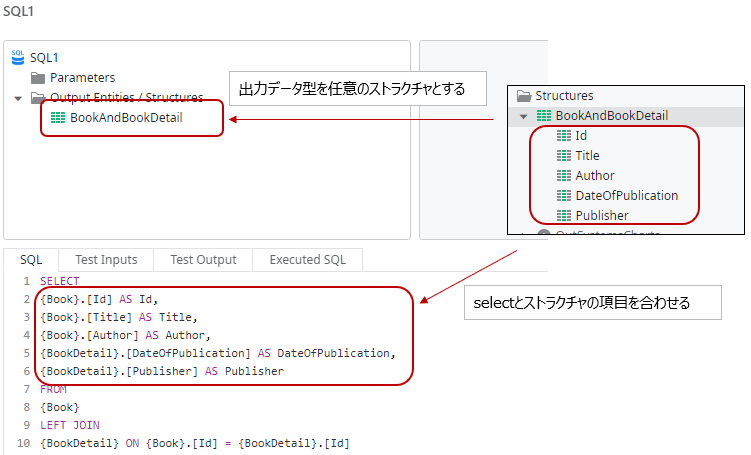Collapse the BookAndBookDetail structure in Structures
Viewport: 751px width, 455px height.
point(523,116)
